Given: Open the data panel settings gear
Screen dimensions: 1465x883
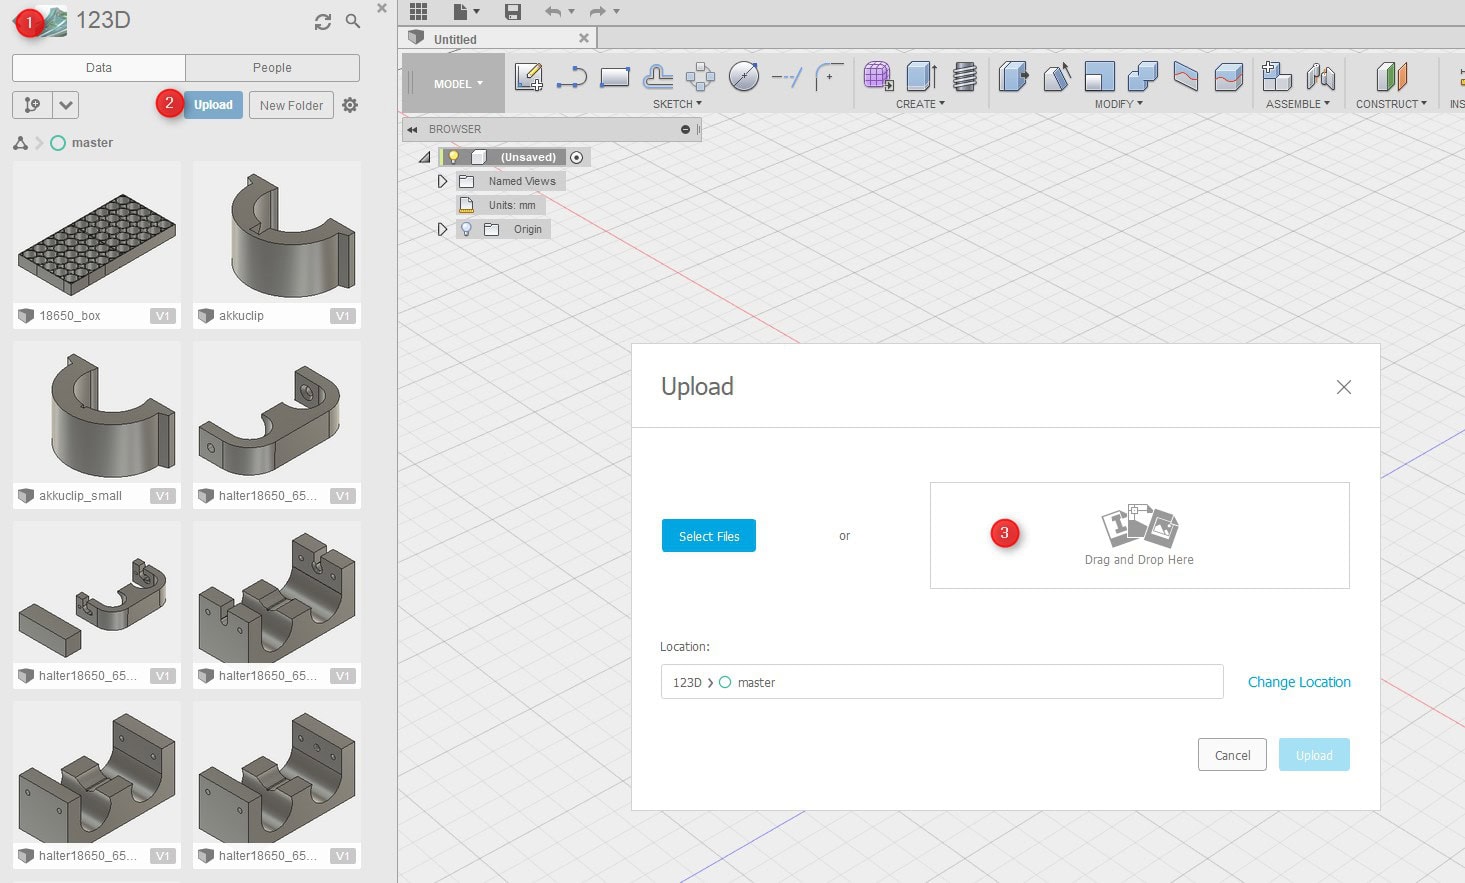Looking at the screenshot, I should (350, 105).
